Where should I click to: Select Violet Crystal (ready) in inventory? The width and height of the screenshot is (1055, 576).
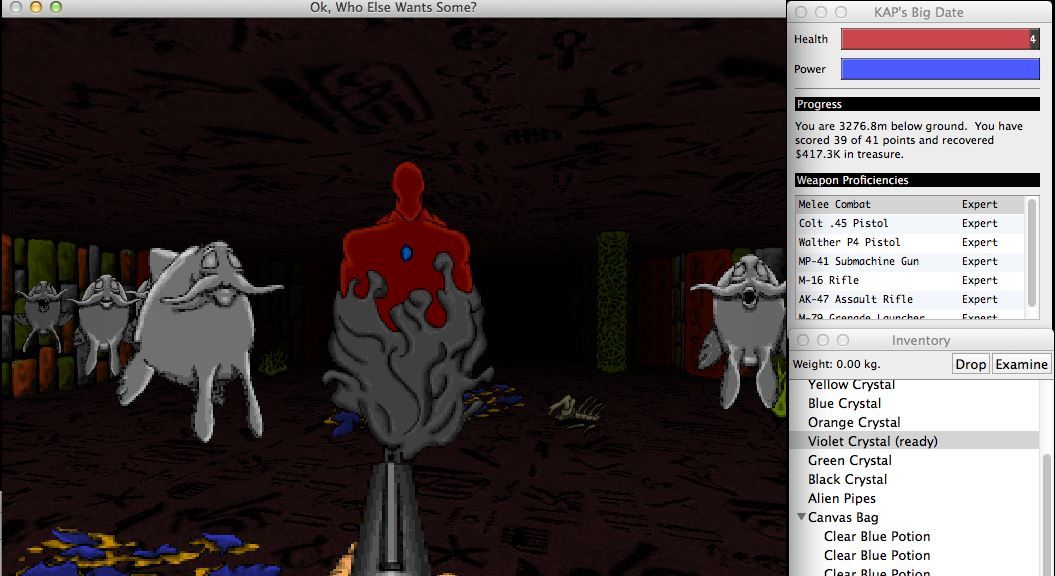872,441
